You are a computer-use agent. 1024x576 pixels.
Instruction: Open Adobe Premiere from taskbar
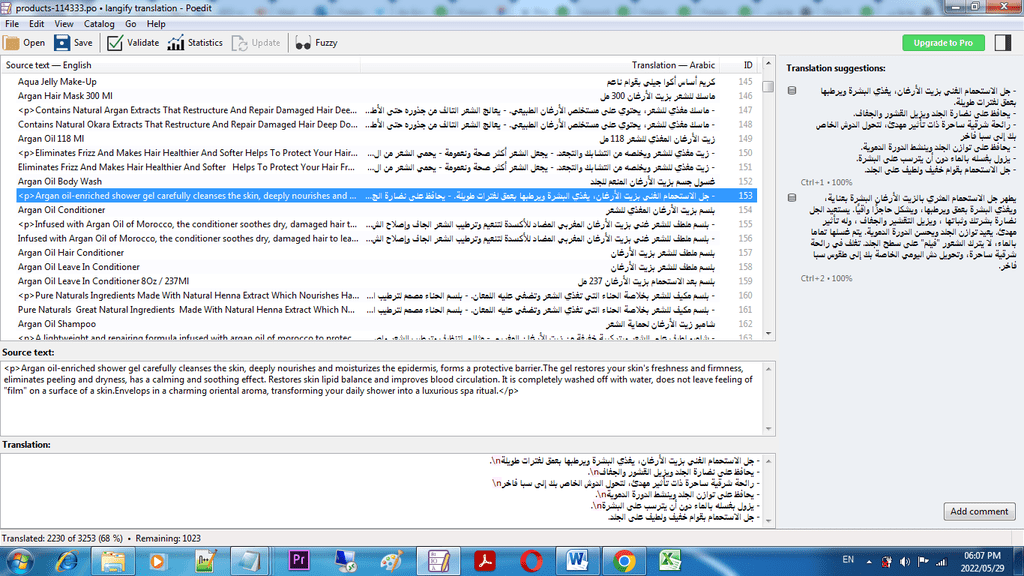click(298, 561)
